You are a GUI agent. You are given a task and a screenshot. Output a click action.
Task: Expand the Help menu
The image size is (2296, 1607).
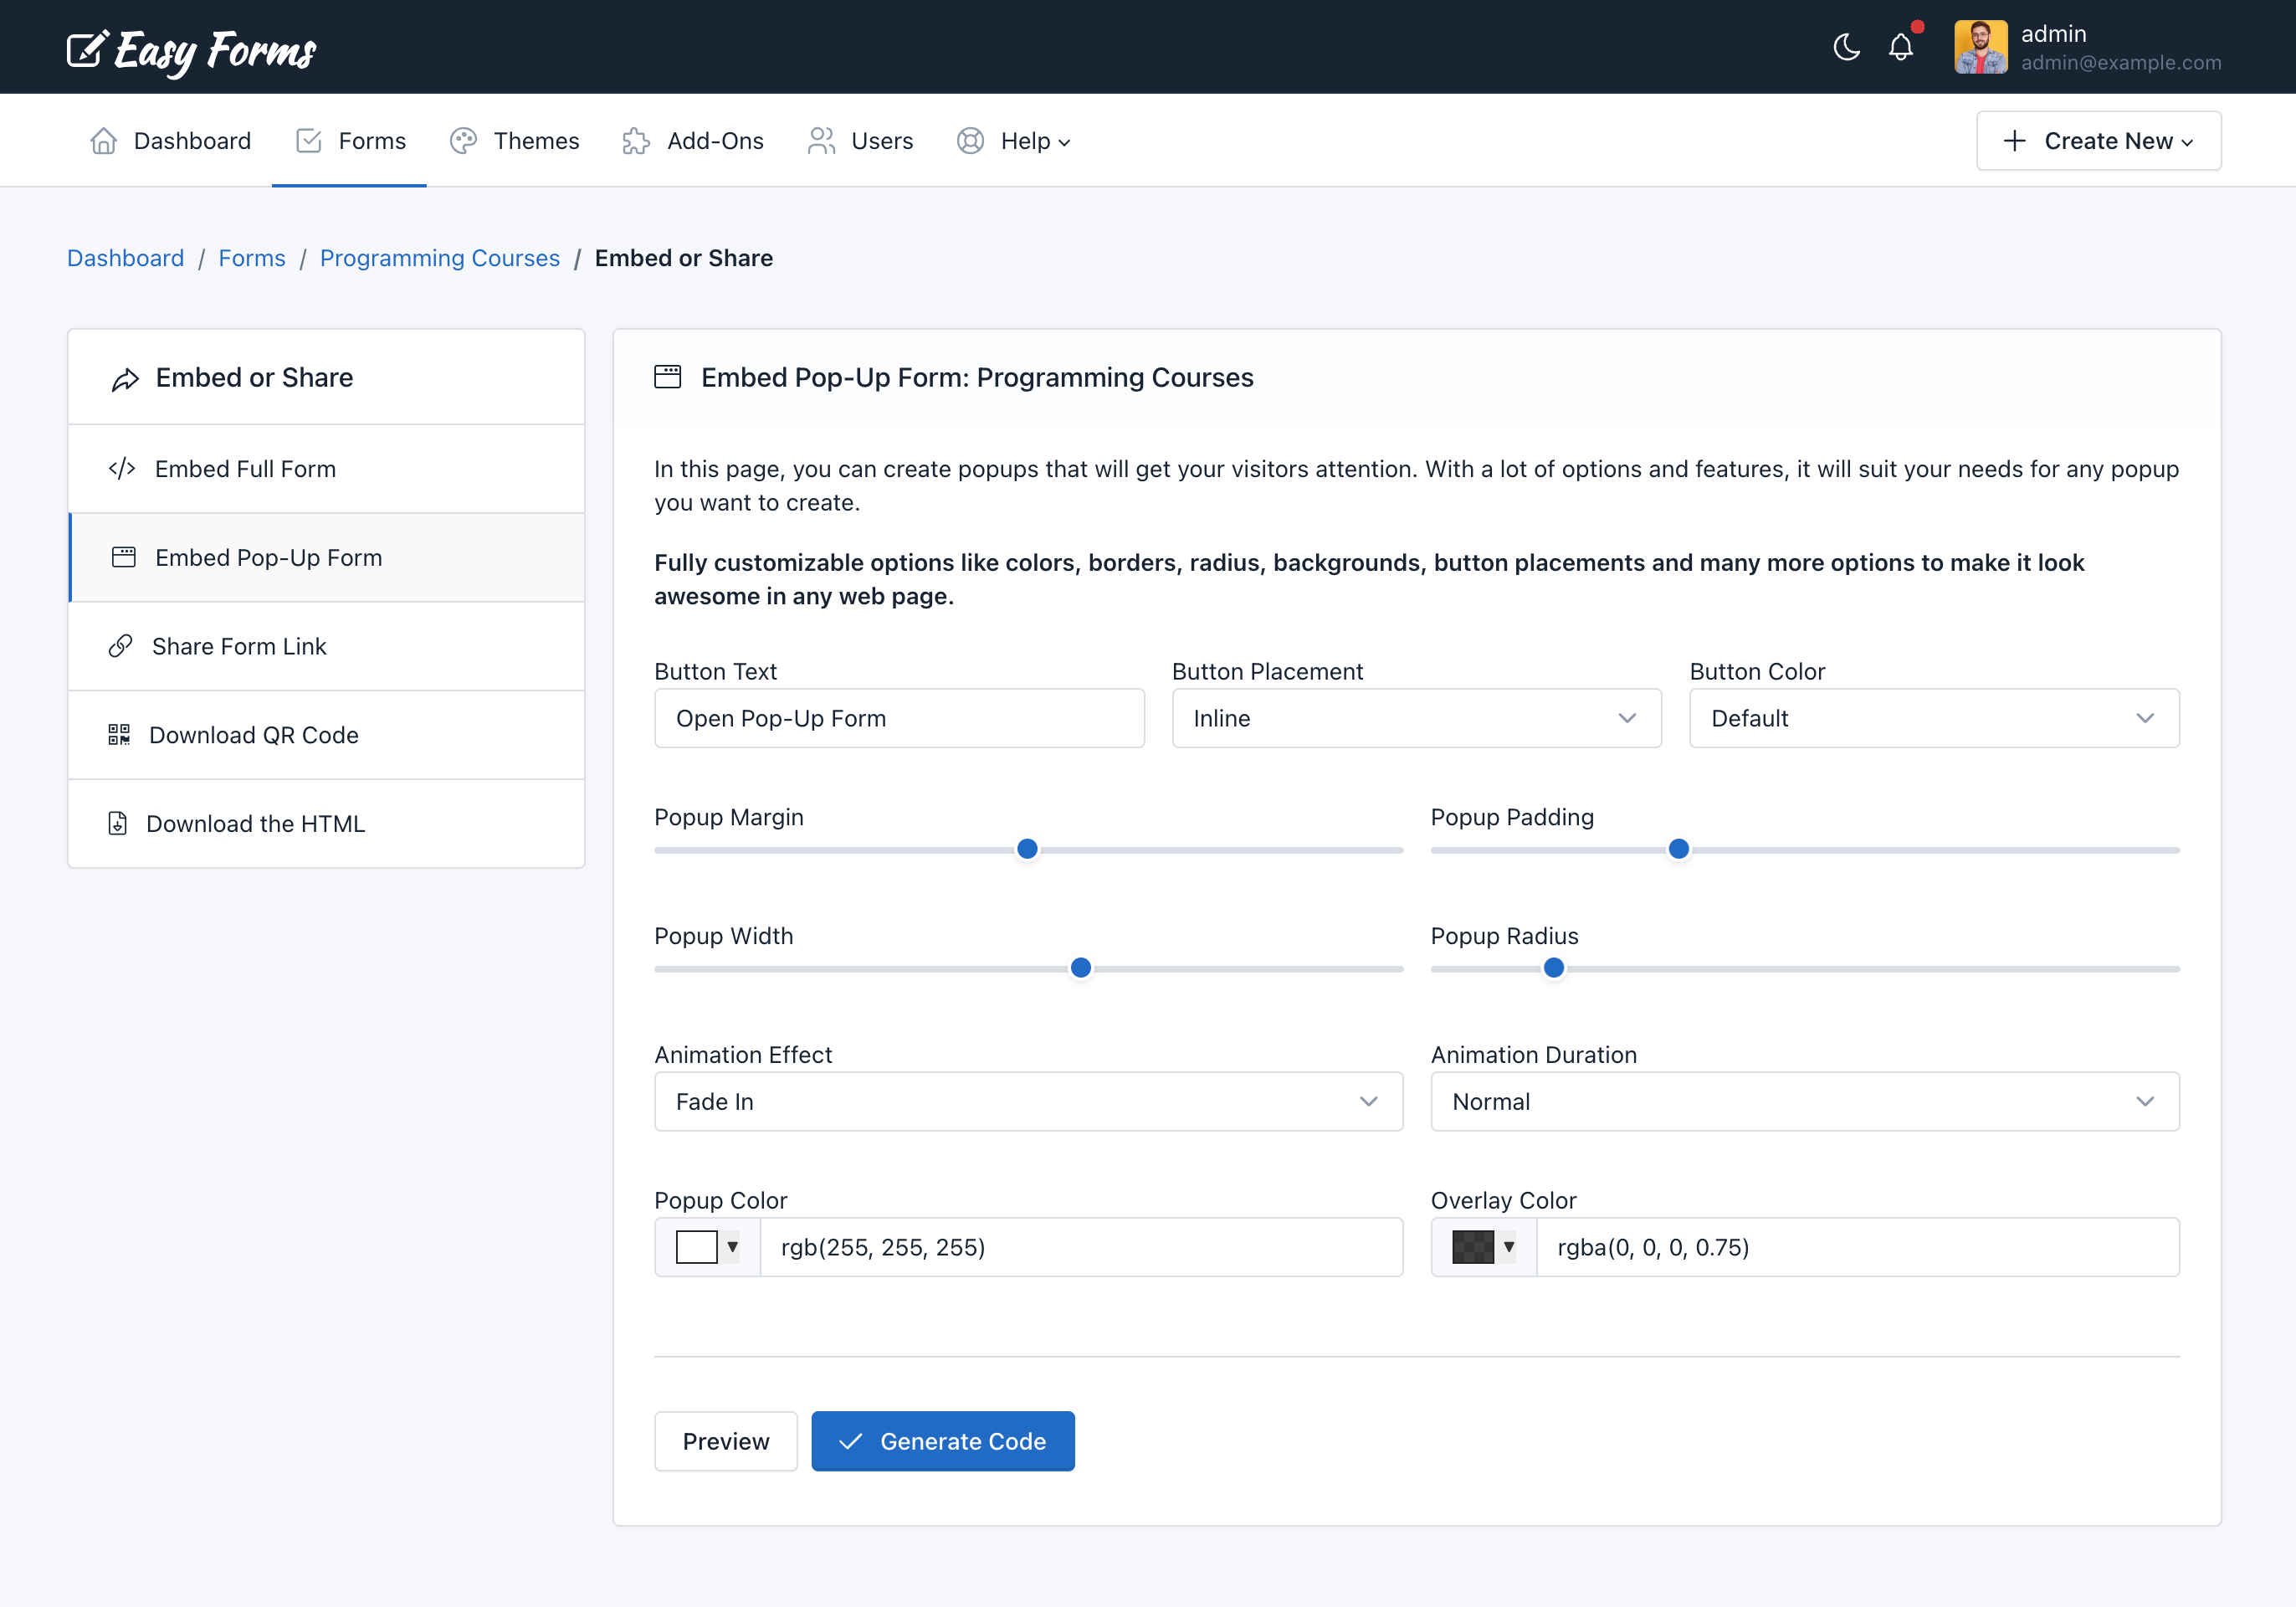(1013, 141)
